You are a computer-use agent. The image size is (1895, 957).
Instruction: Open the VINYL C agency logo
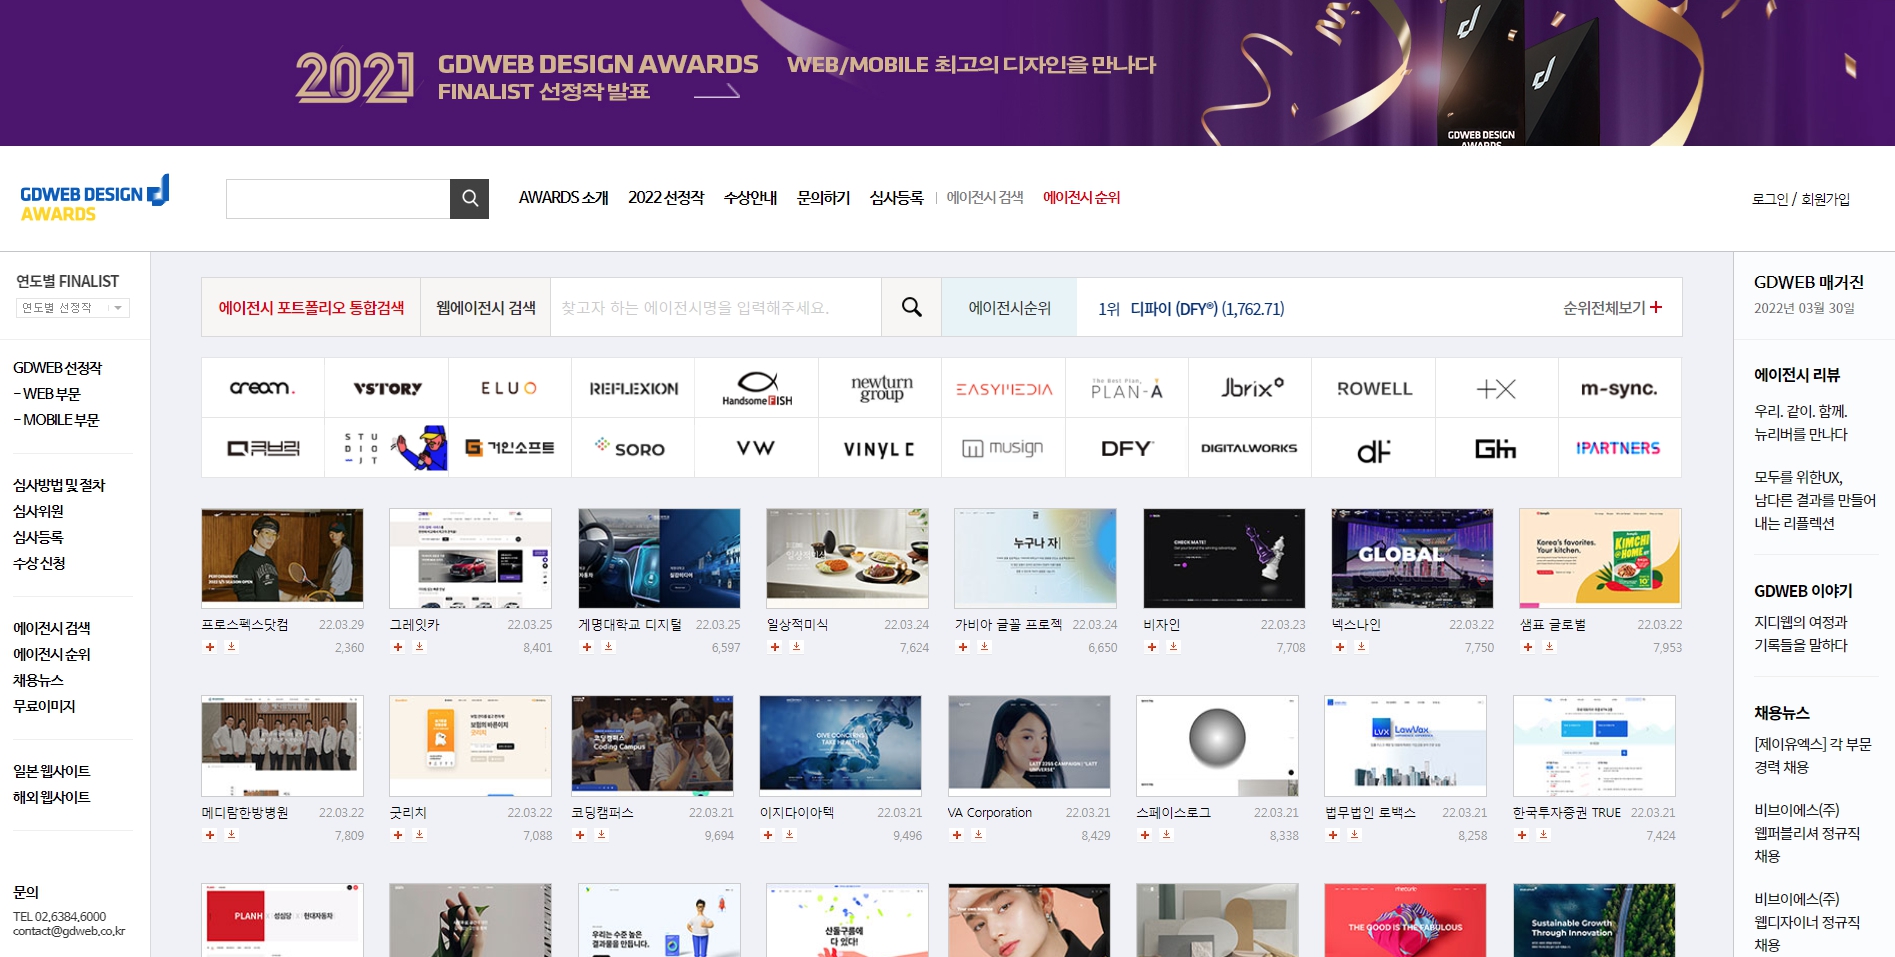coord(880,448)
